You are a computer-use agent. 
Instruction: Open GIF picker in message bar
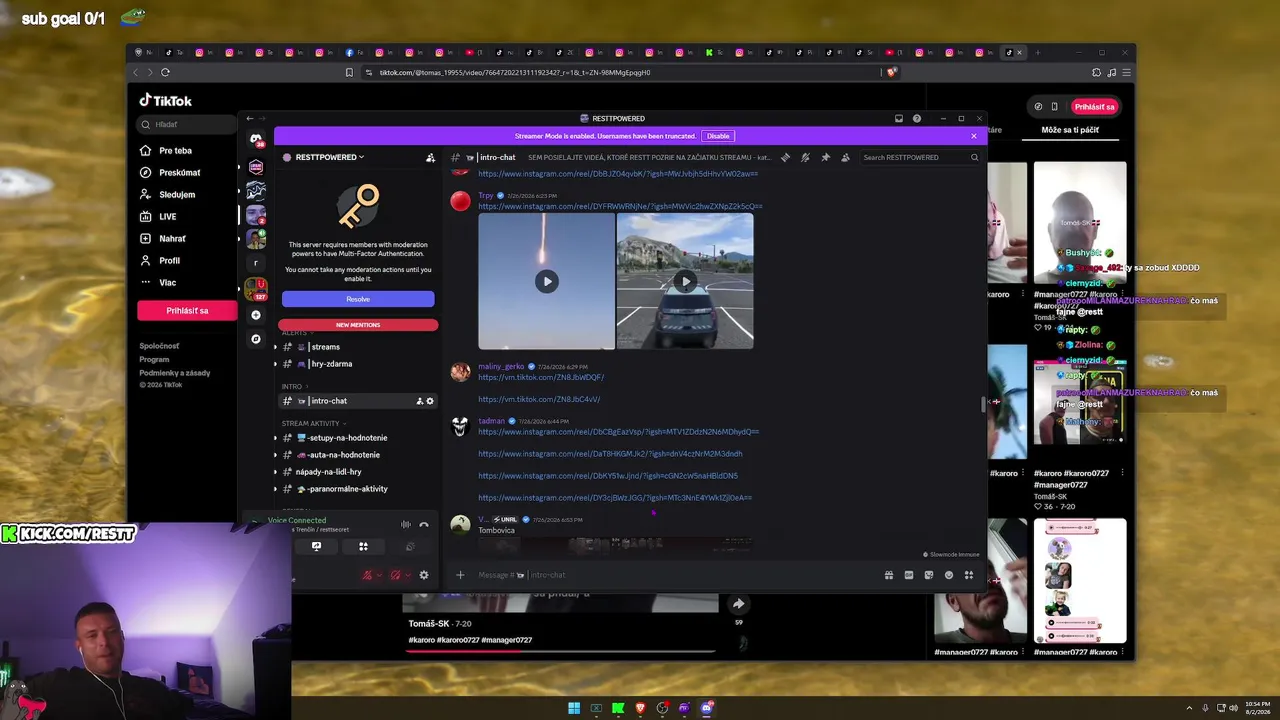coord(908,575)
